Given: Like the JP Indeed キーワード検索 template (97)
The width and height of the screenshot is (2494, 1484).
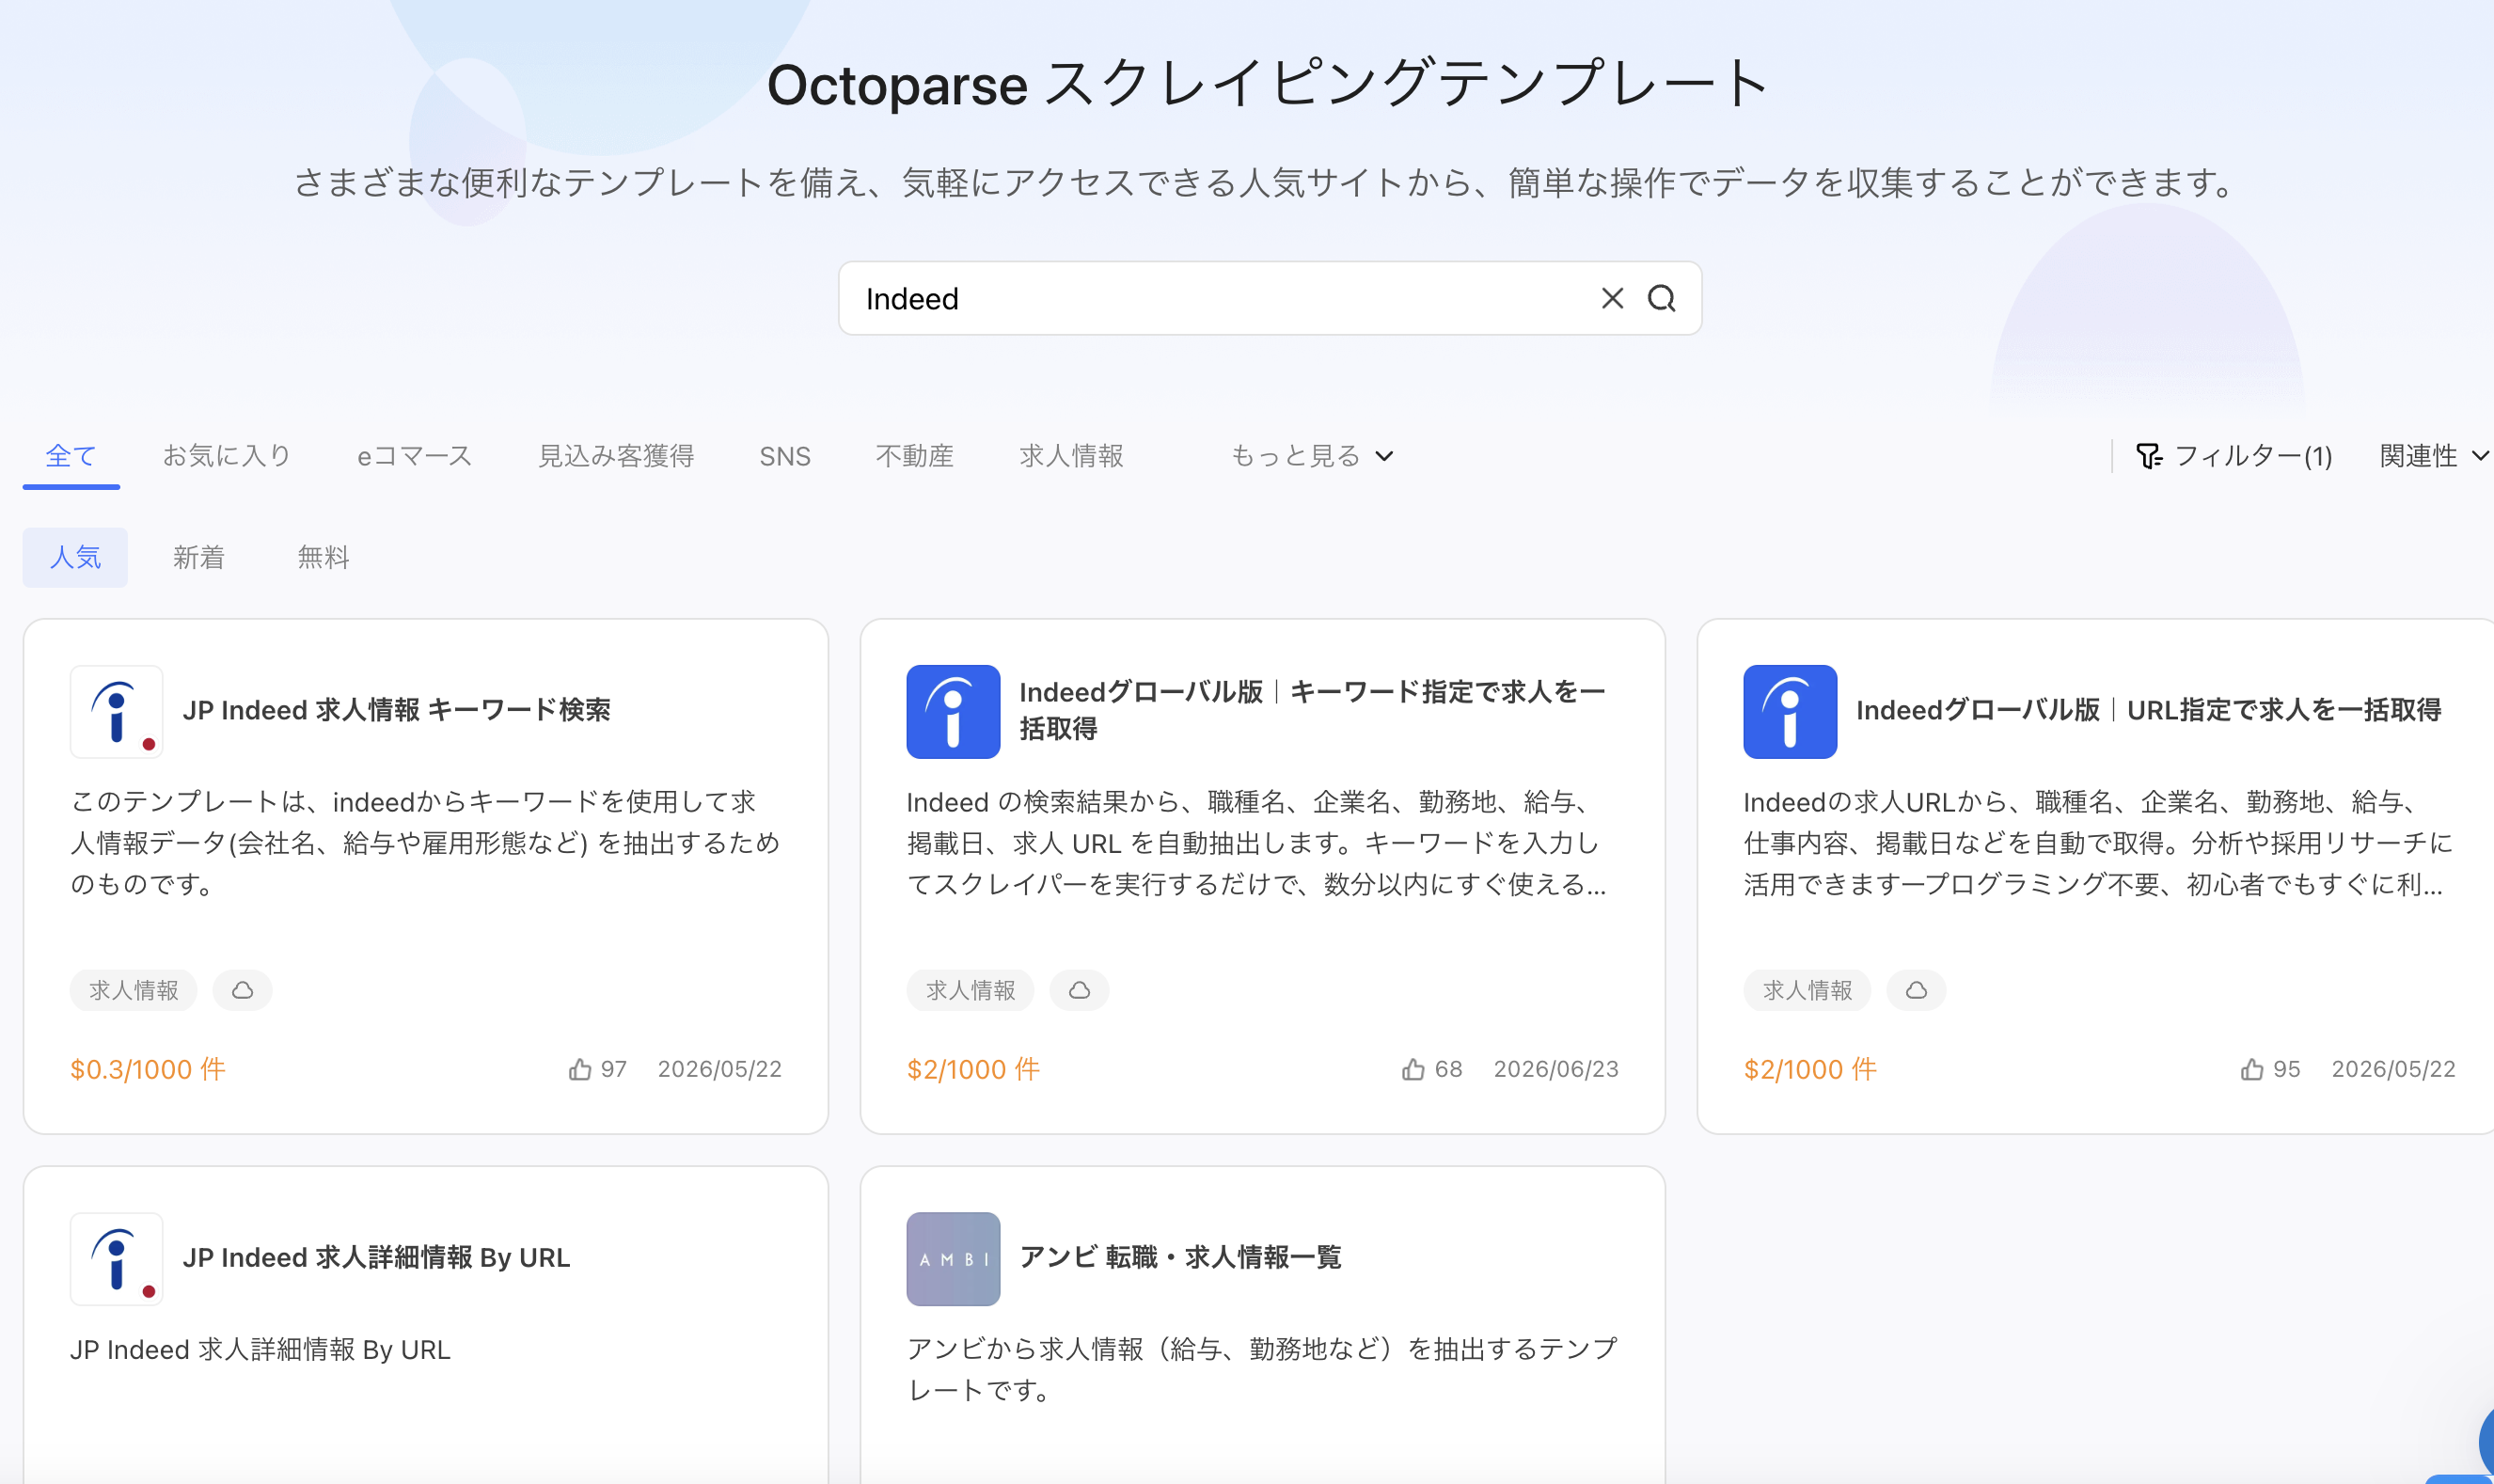Looking at the screenshot, I should pos(580,1069).
